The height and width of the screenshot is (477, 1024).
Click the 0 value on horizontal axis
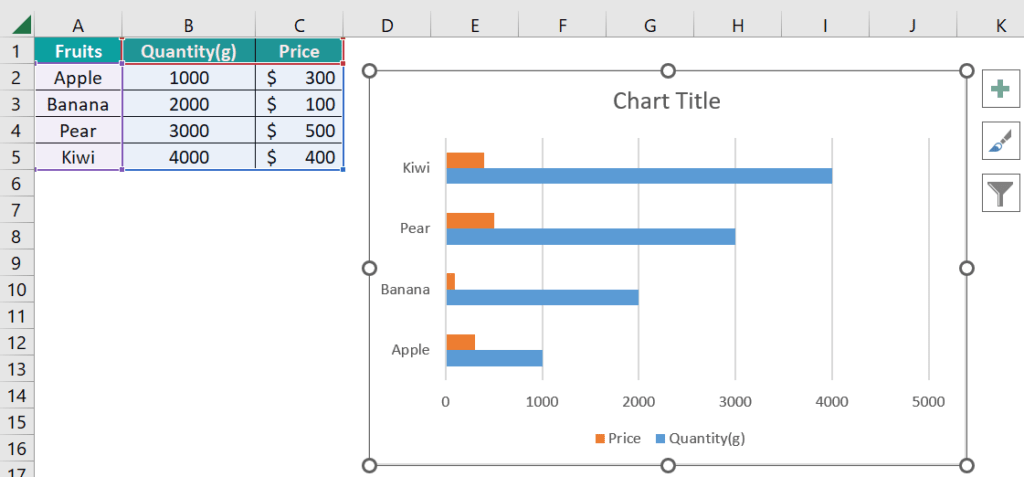tap(445, 402)
